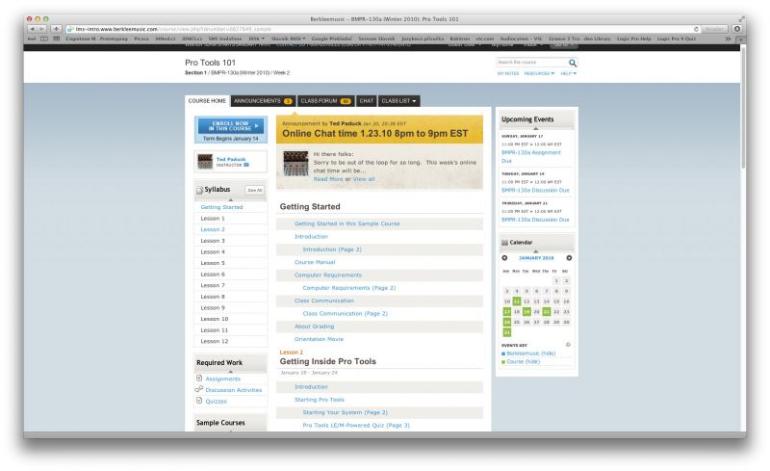This screenshot has height=471, width=770.
Task: Open Starting Your System (Page 2) link
Action: pos(345,413)
